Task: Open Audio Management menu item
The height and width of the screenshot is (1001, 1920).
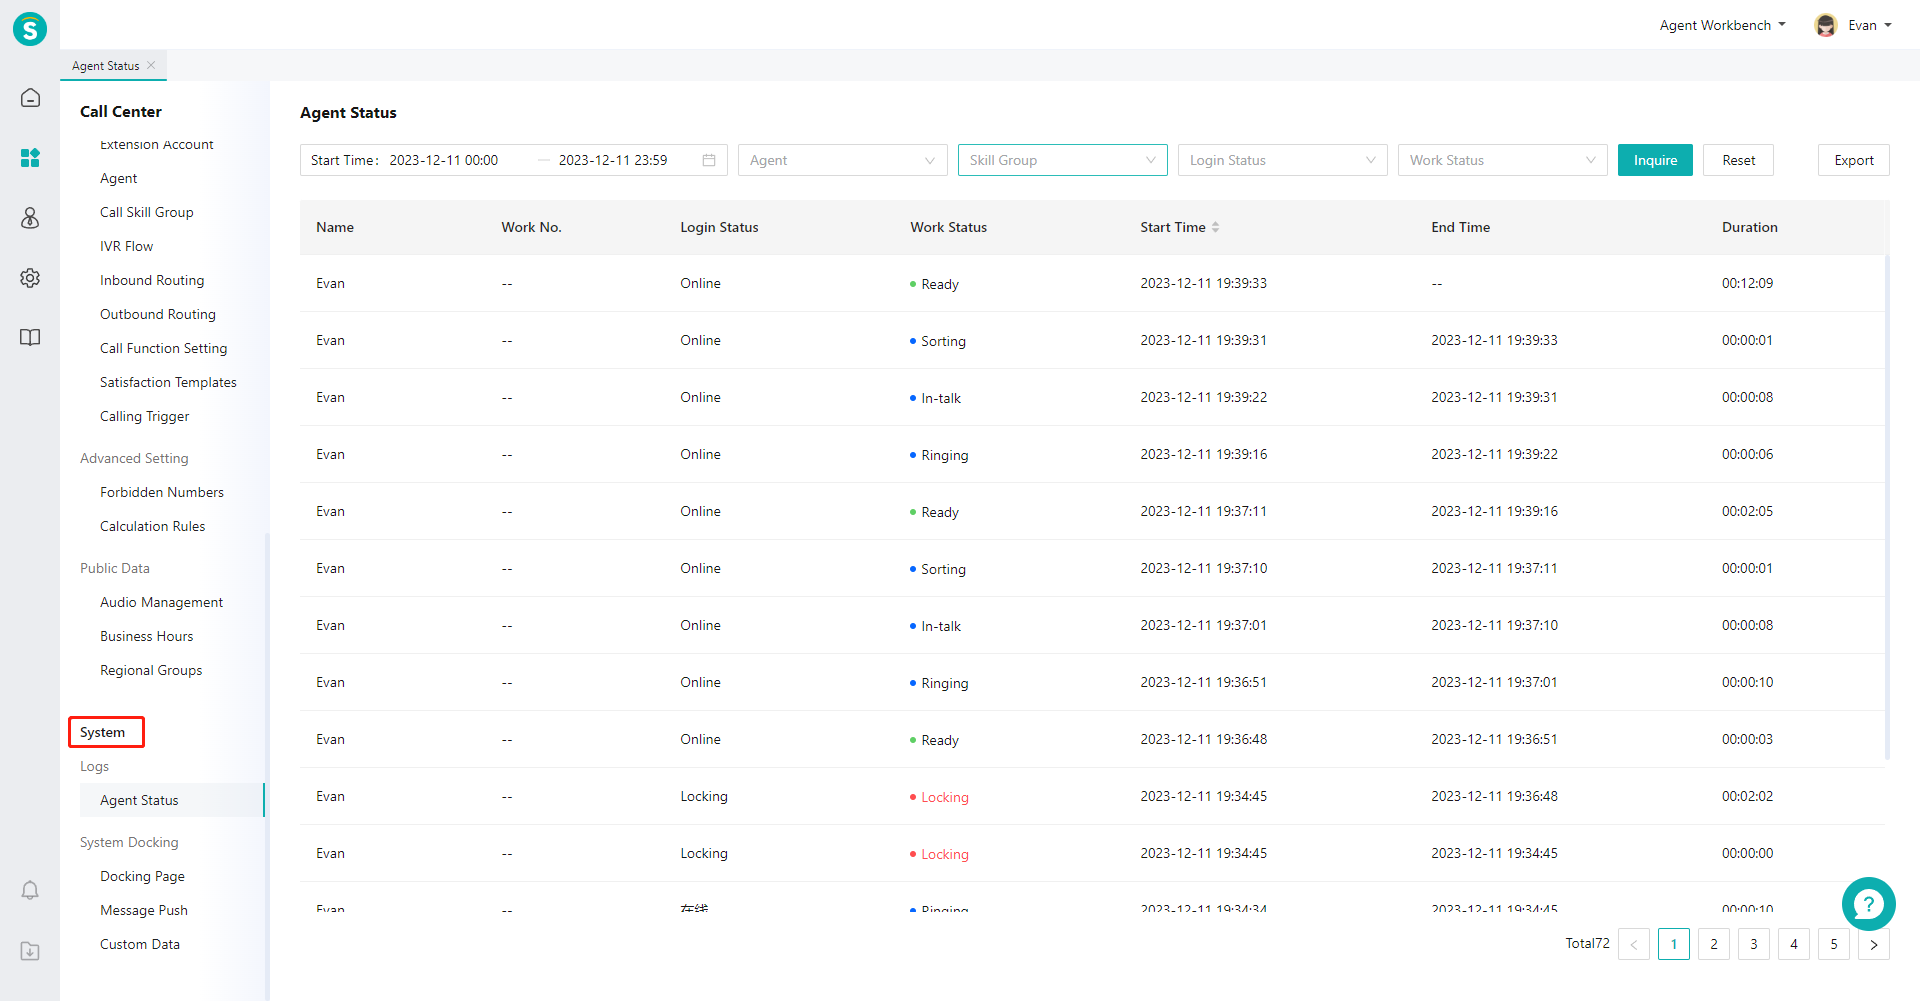Action: coord(161,602)
